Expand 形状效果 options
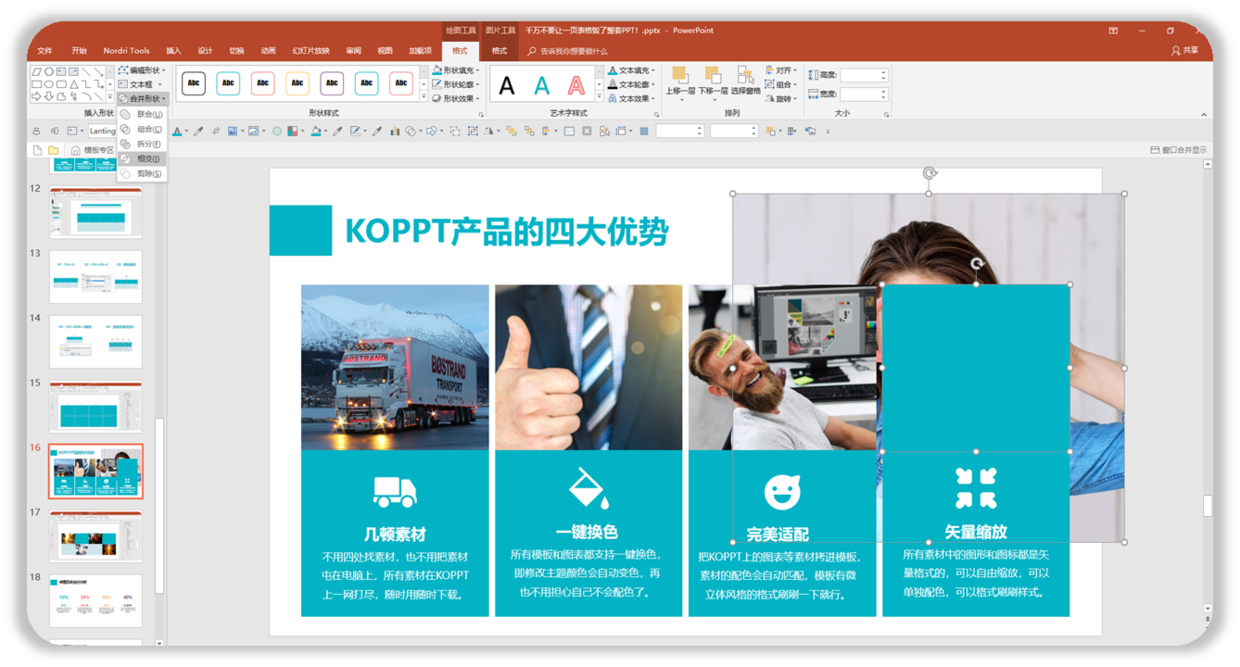Screen dimensions: 1240x667 pos(456,99)
